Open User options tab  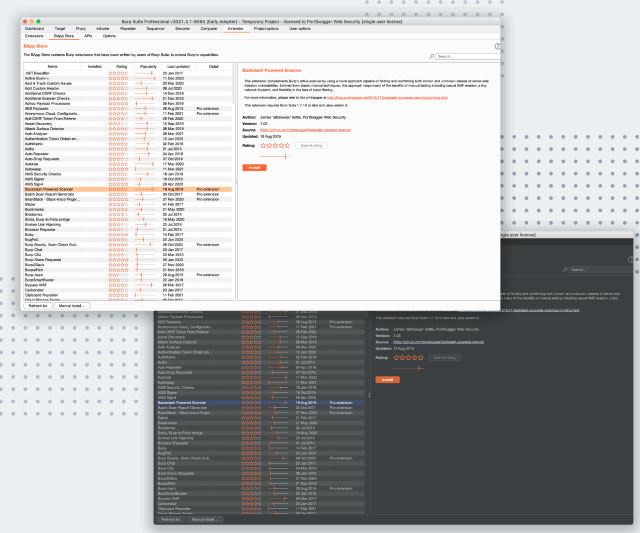300,29
